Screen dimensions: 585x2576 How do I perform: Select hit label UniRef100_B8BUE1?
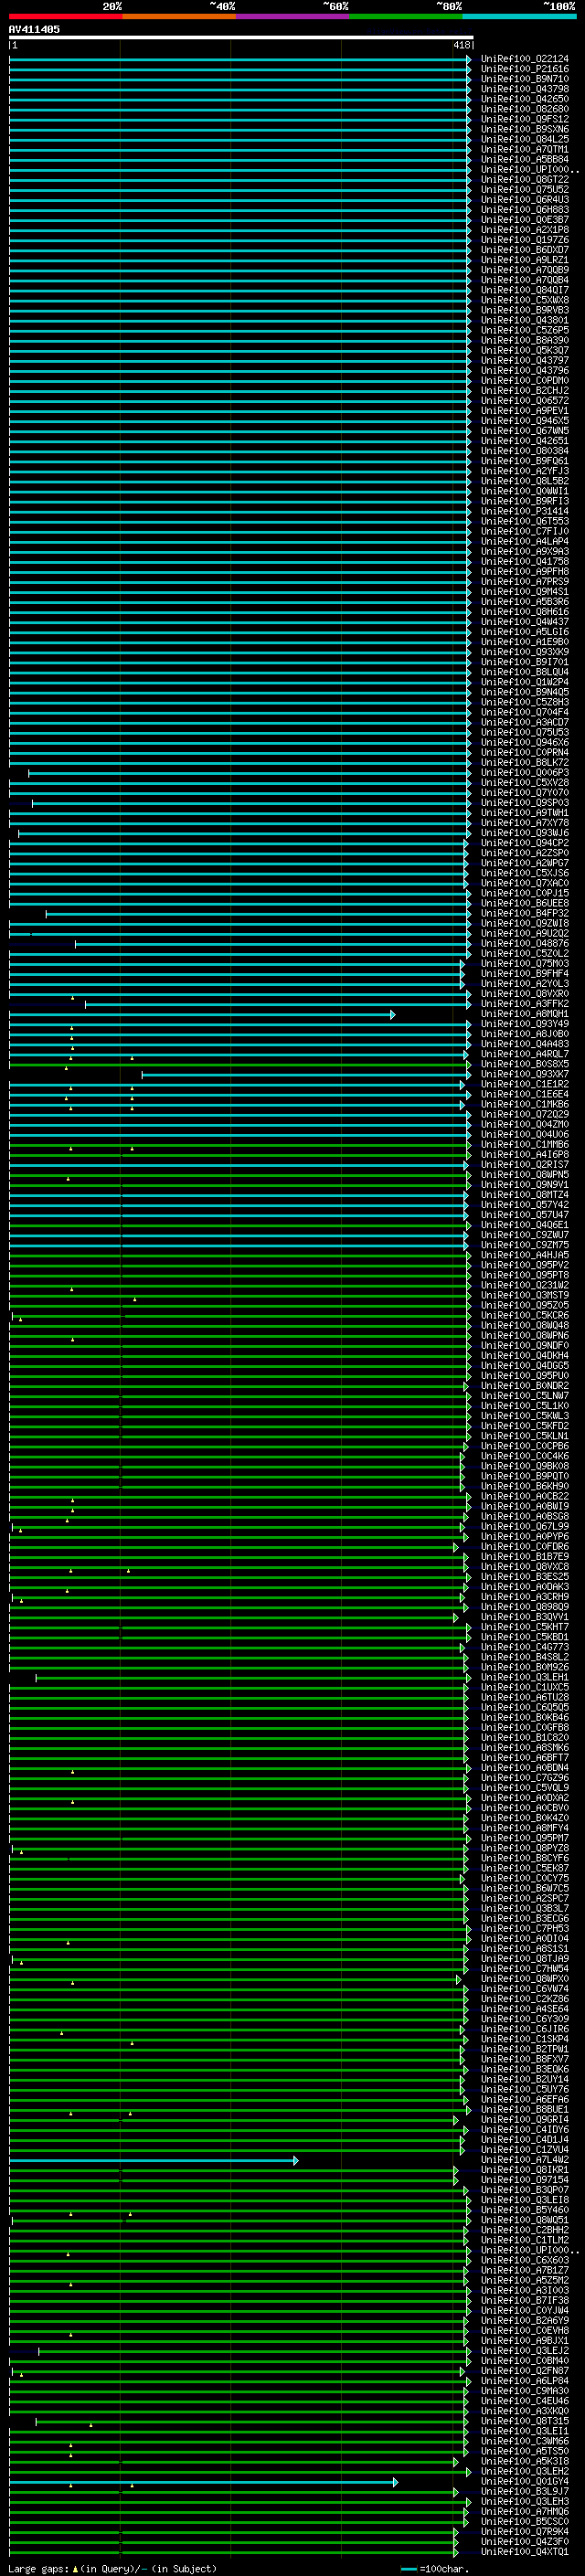525,2109
